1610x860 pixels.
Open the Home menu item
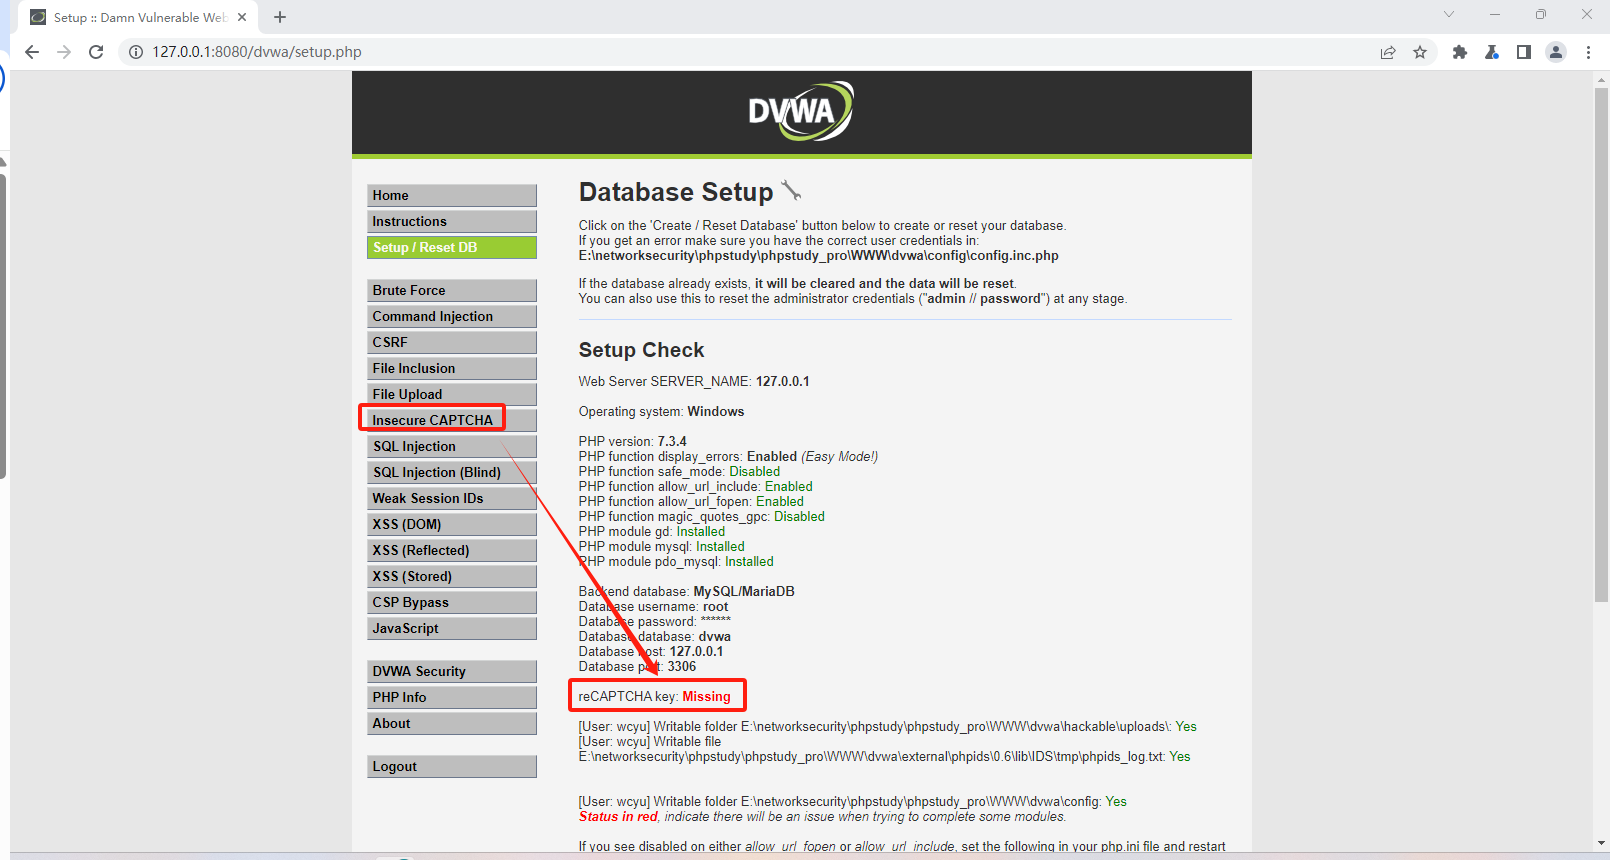(x=452, y=195)
